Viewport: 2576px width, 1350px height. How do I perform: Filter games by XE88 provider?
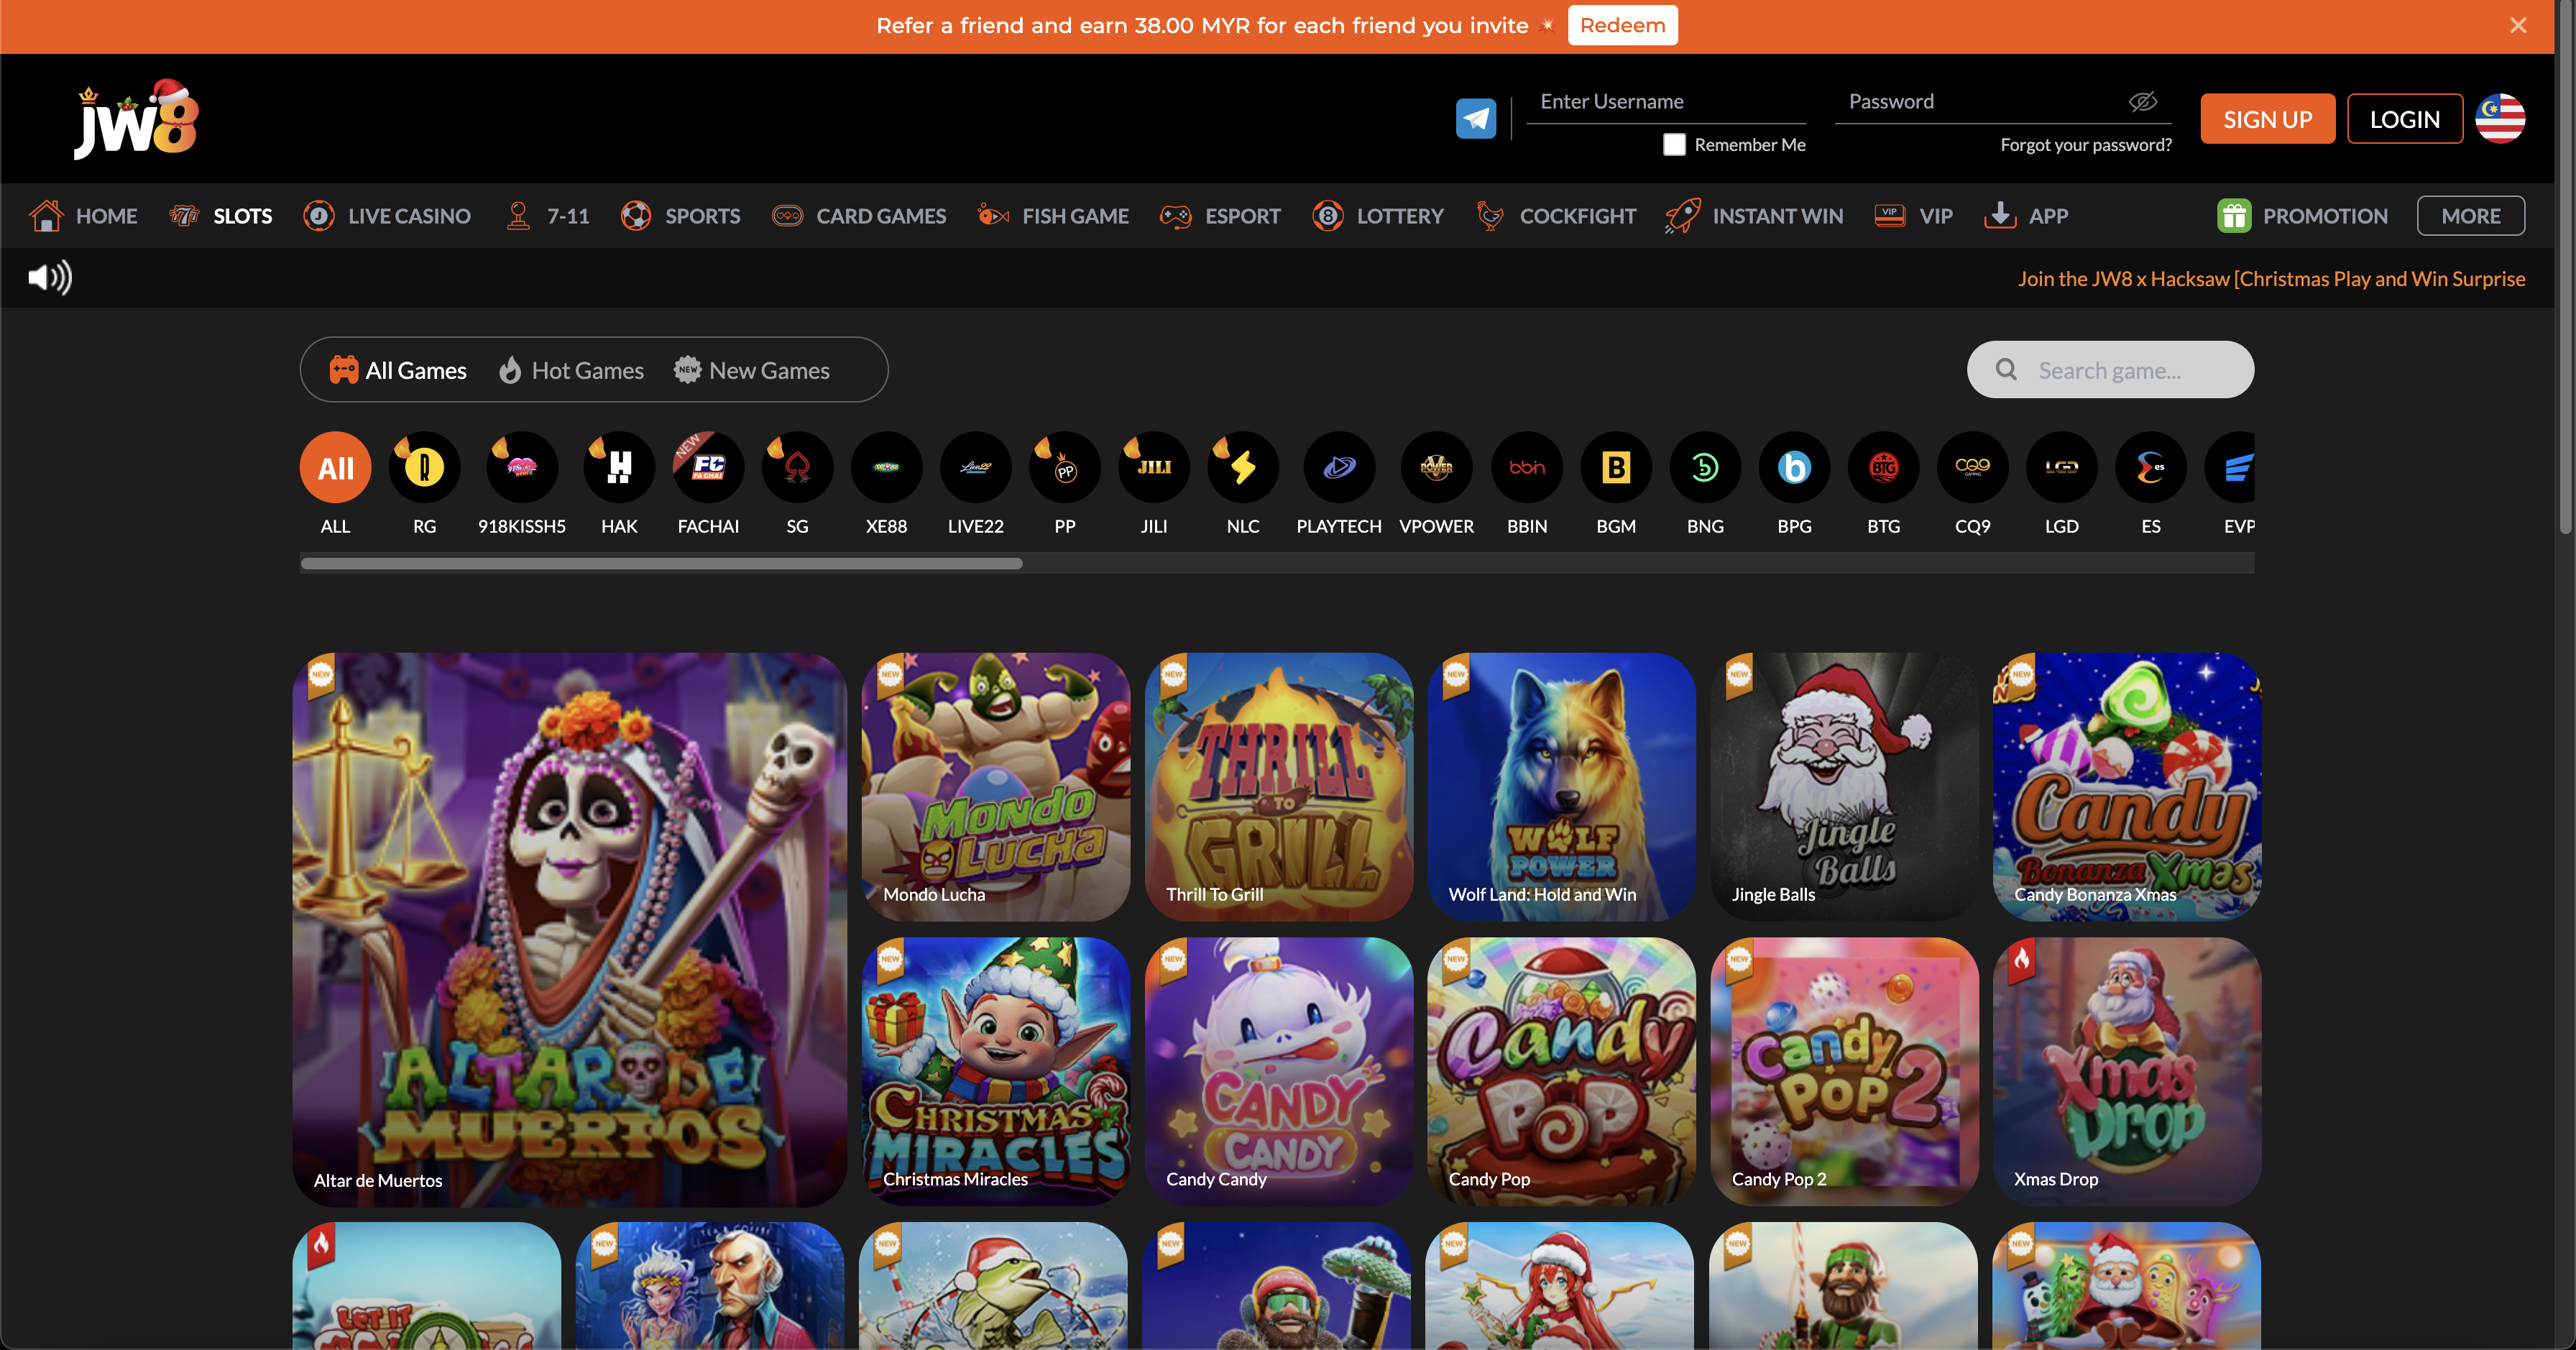coord(886,484)
